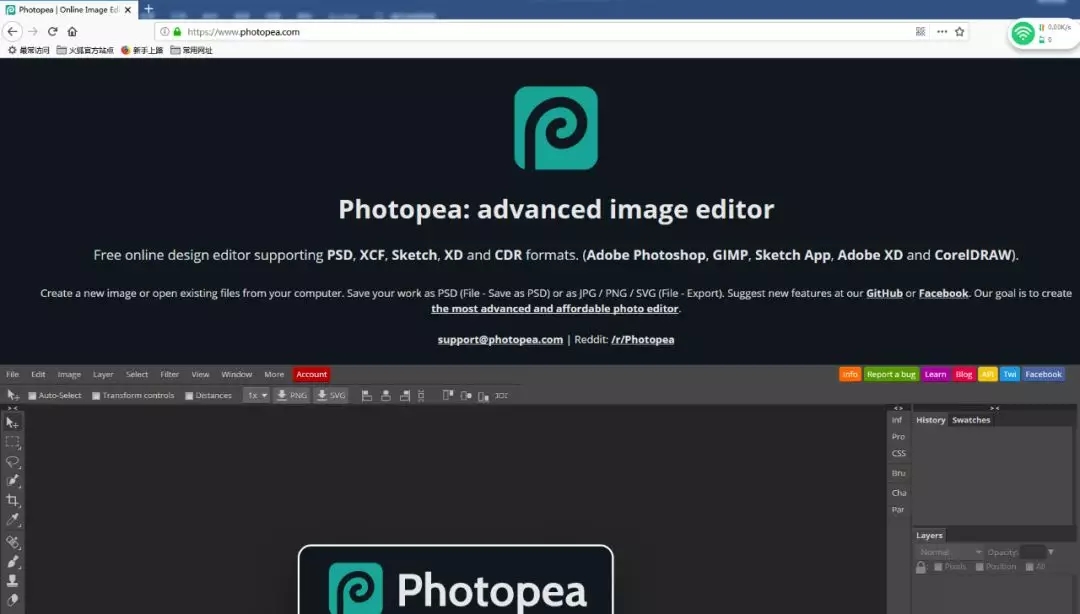Switch to the History tab
1080x614 pixels.
click(x=930, y=420)
